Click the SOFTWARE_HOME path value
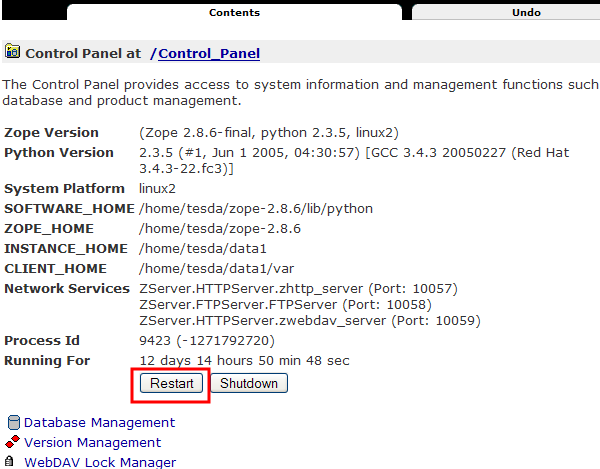600x469 pixels. point(256,209)
